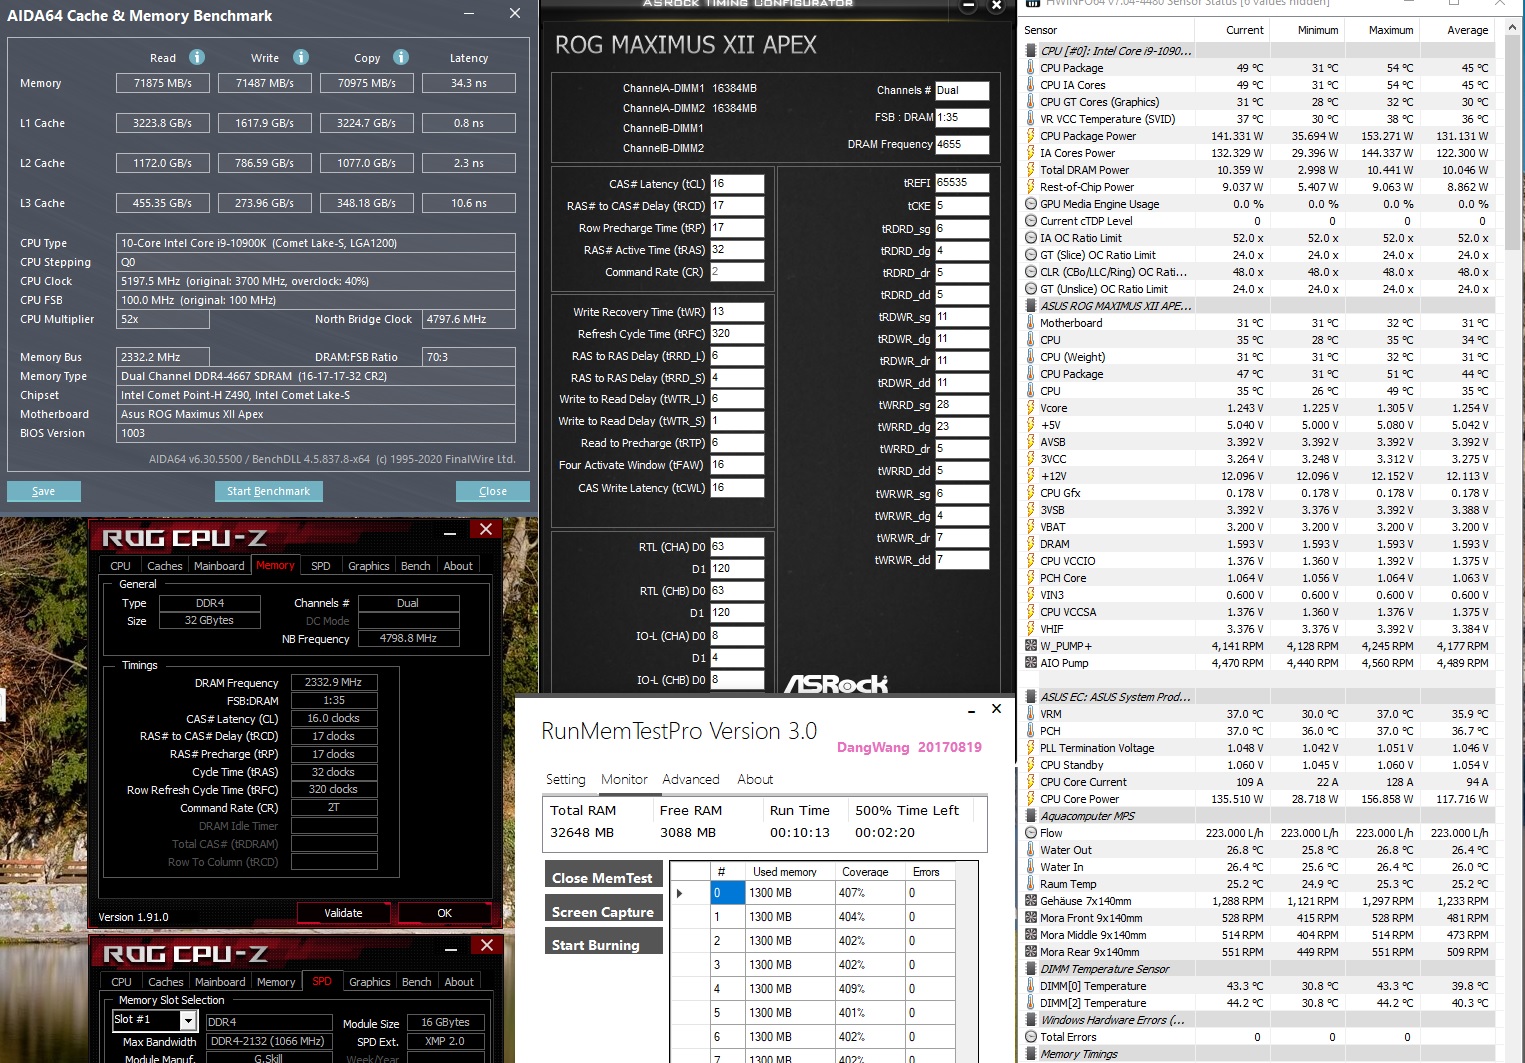Click the Validate button in CPU-Z
This screenshot has width=1525, height=1063.
click(x=343, y=913)
